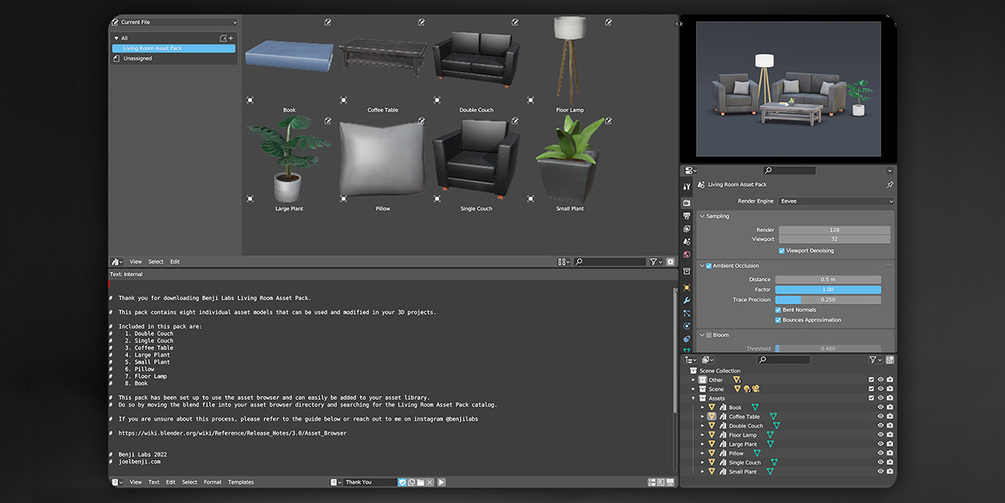1005x503 pixels.
Task: Select the Living Room Asset Pack catalog
Action: [x=174, y=48]
